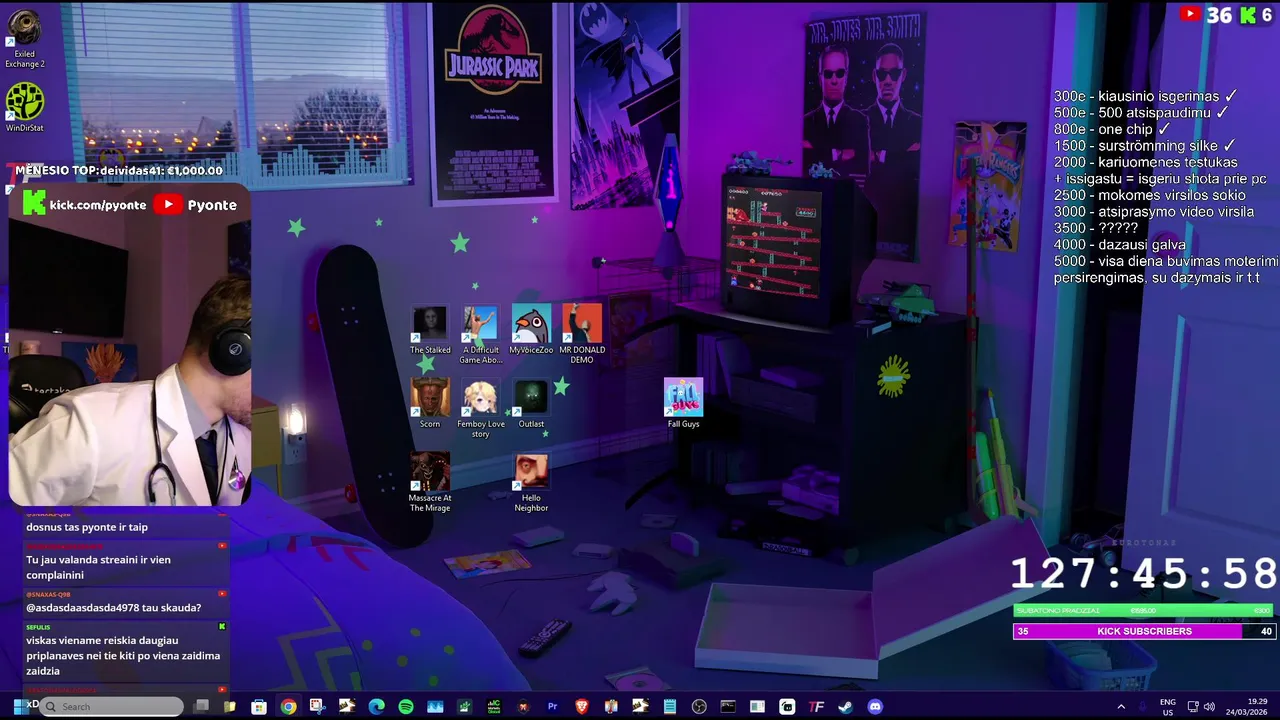Viewport: 1280px width, 720px height.
Task: Switch to OBS Studio in the taskbar
Action: pyautogui.click(x=699, y=707)
